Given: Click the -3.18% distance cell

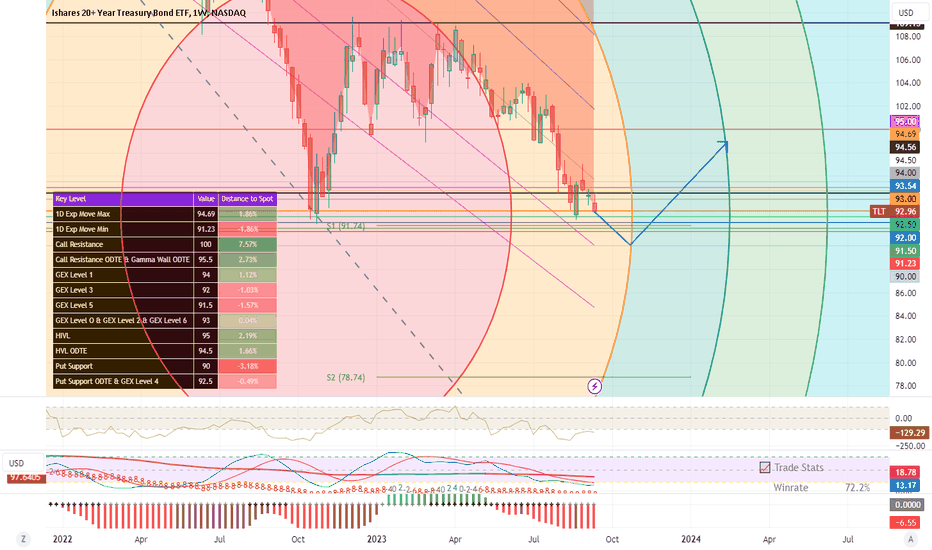Looking at the screenshot, I should (247, 366).
